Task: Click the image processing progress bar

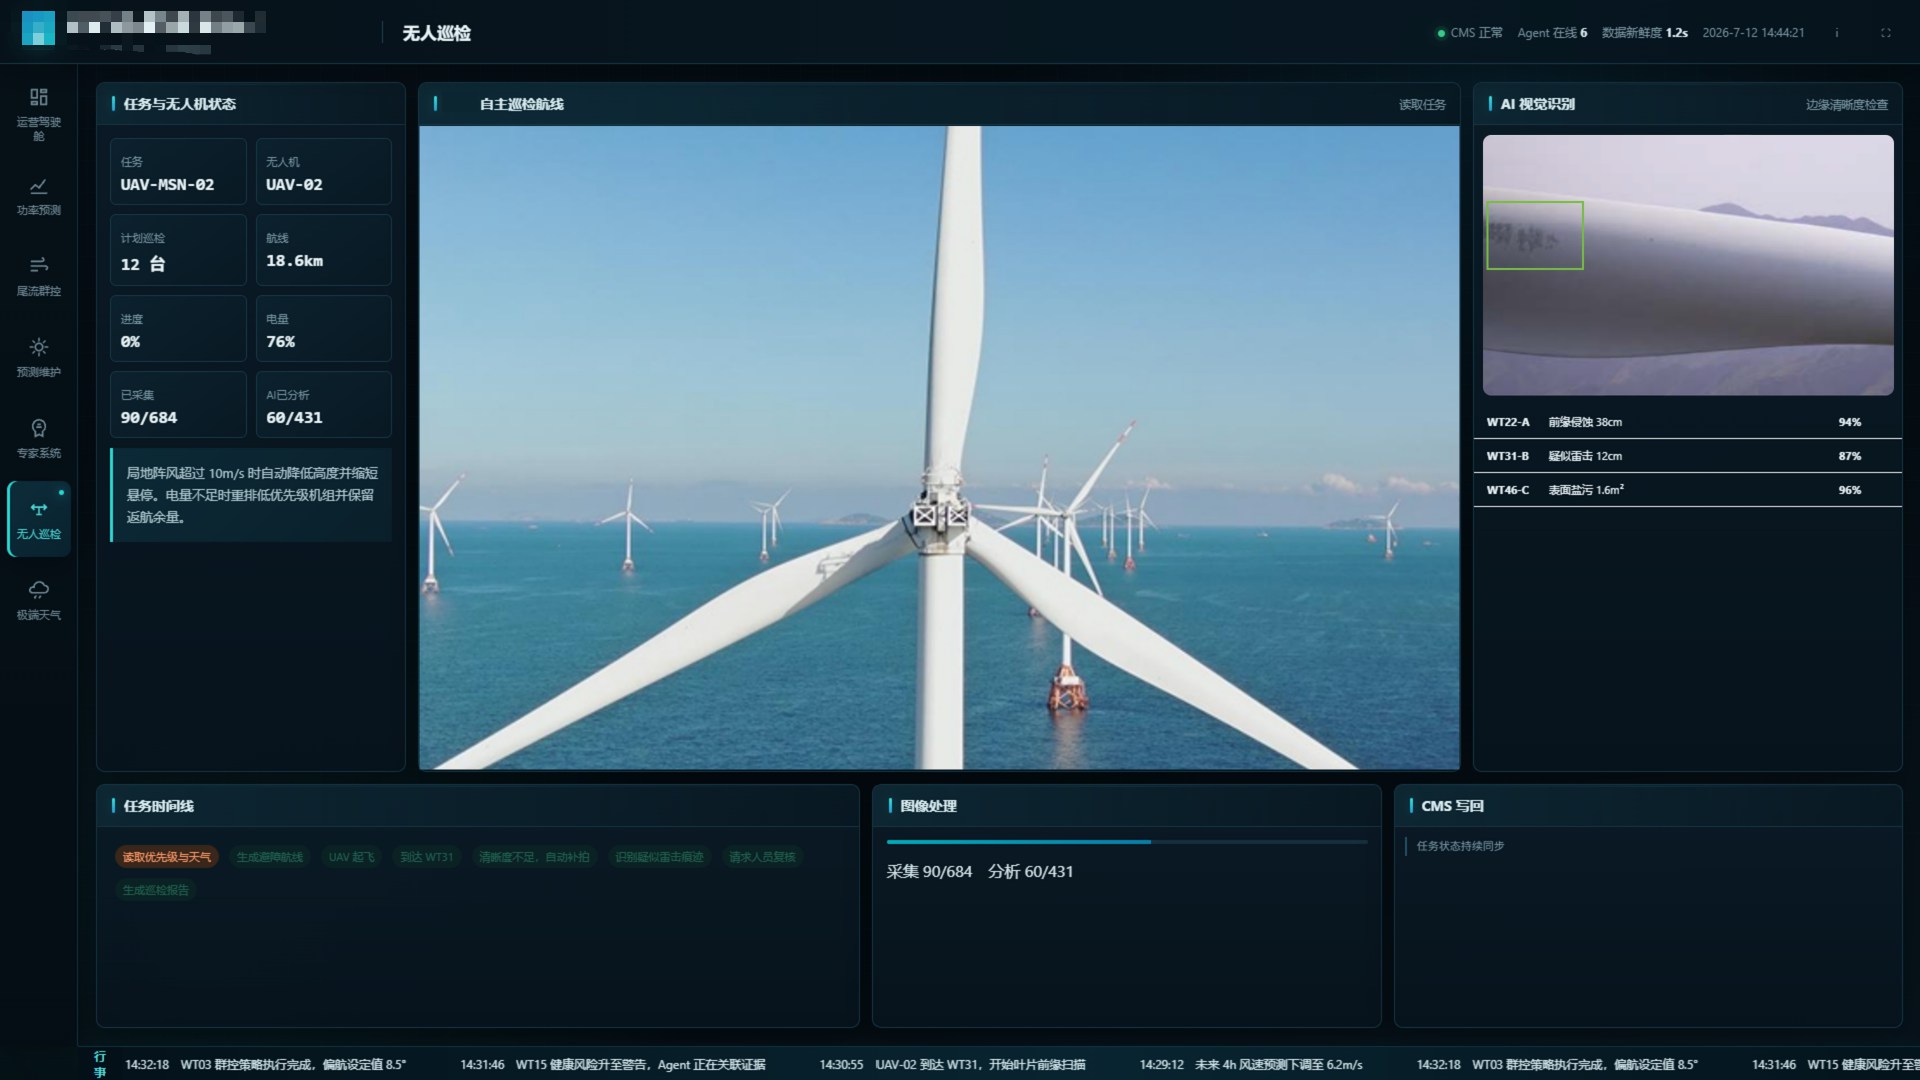Action: [x=1127, y=842]
